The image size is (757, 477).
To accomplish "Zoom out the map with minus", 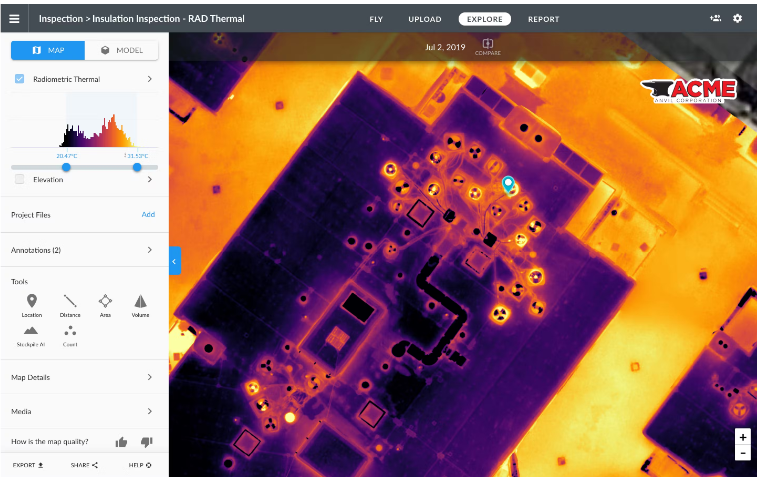I will [x=743, y=453].
